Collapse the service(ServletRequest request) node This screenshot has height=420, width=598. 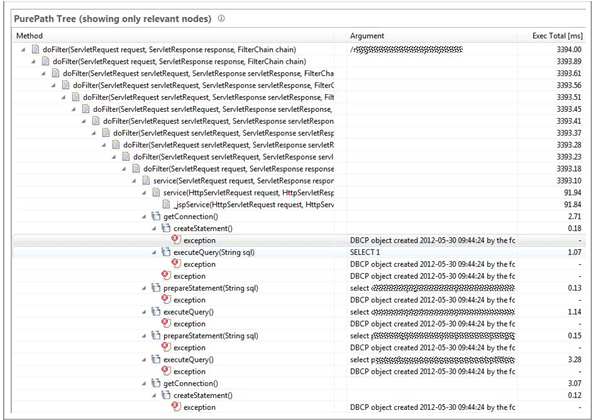[x=134, y=181]
